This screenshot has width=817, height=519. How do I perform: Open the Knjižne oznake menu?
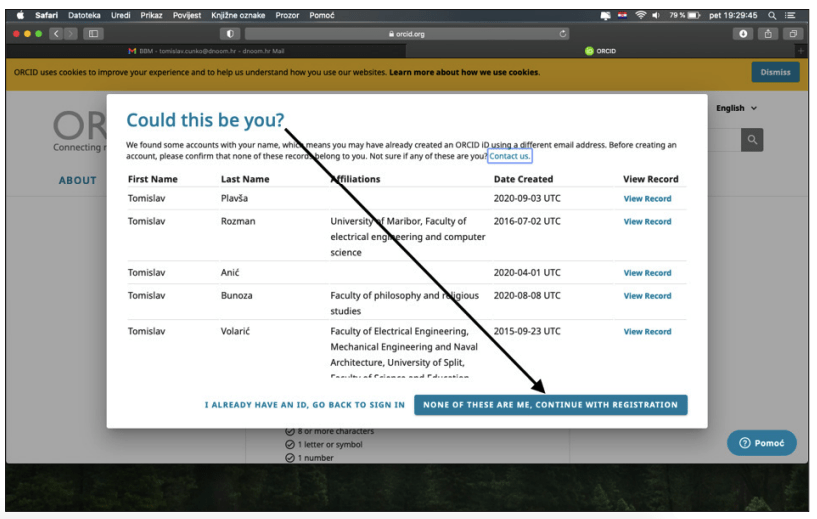(x=238, y=15)
